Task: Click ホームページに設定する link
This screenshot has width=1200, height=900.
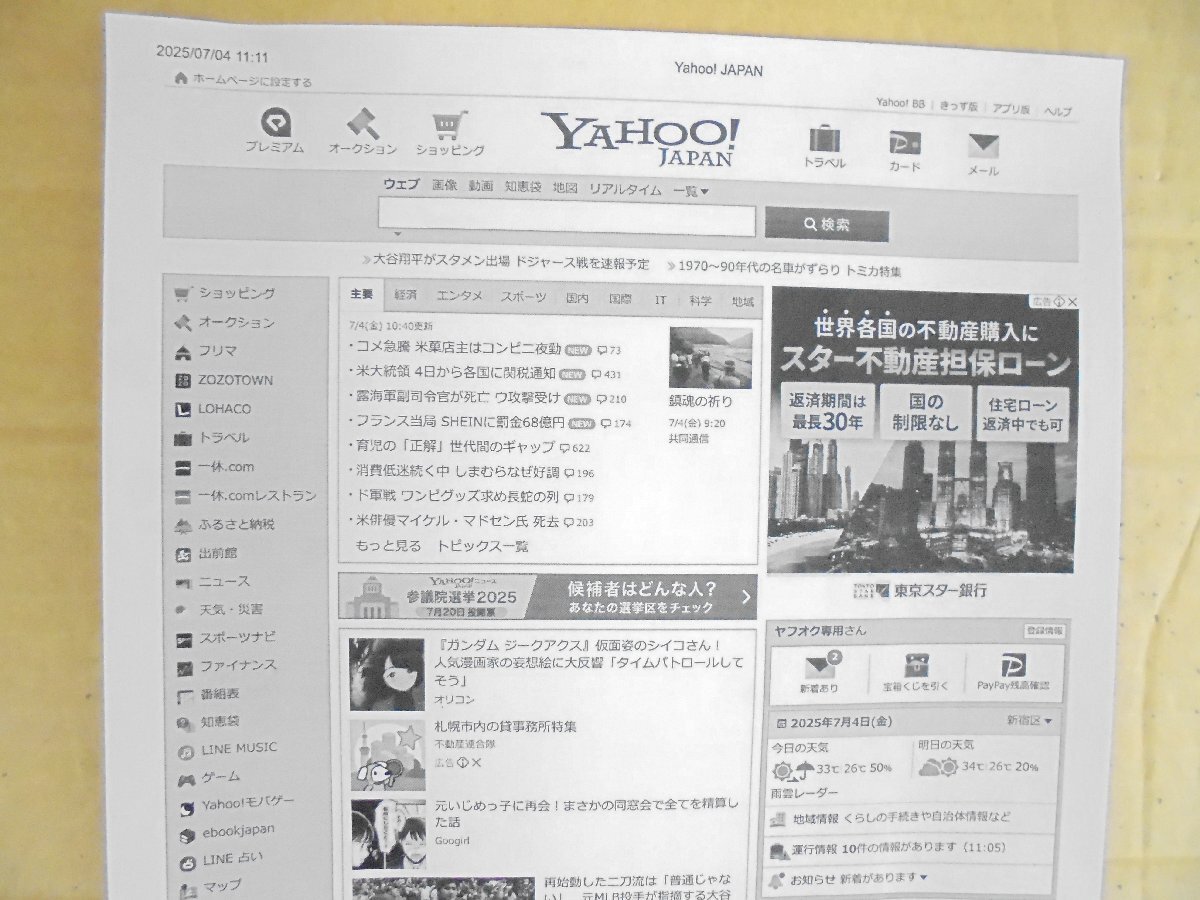Action: coord(252,82)
